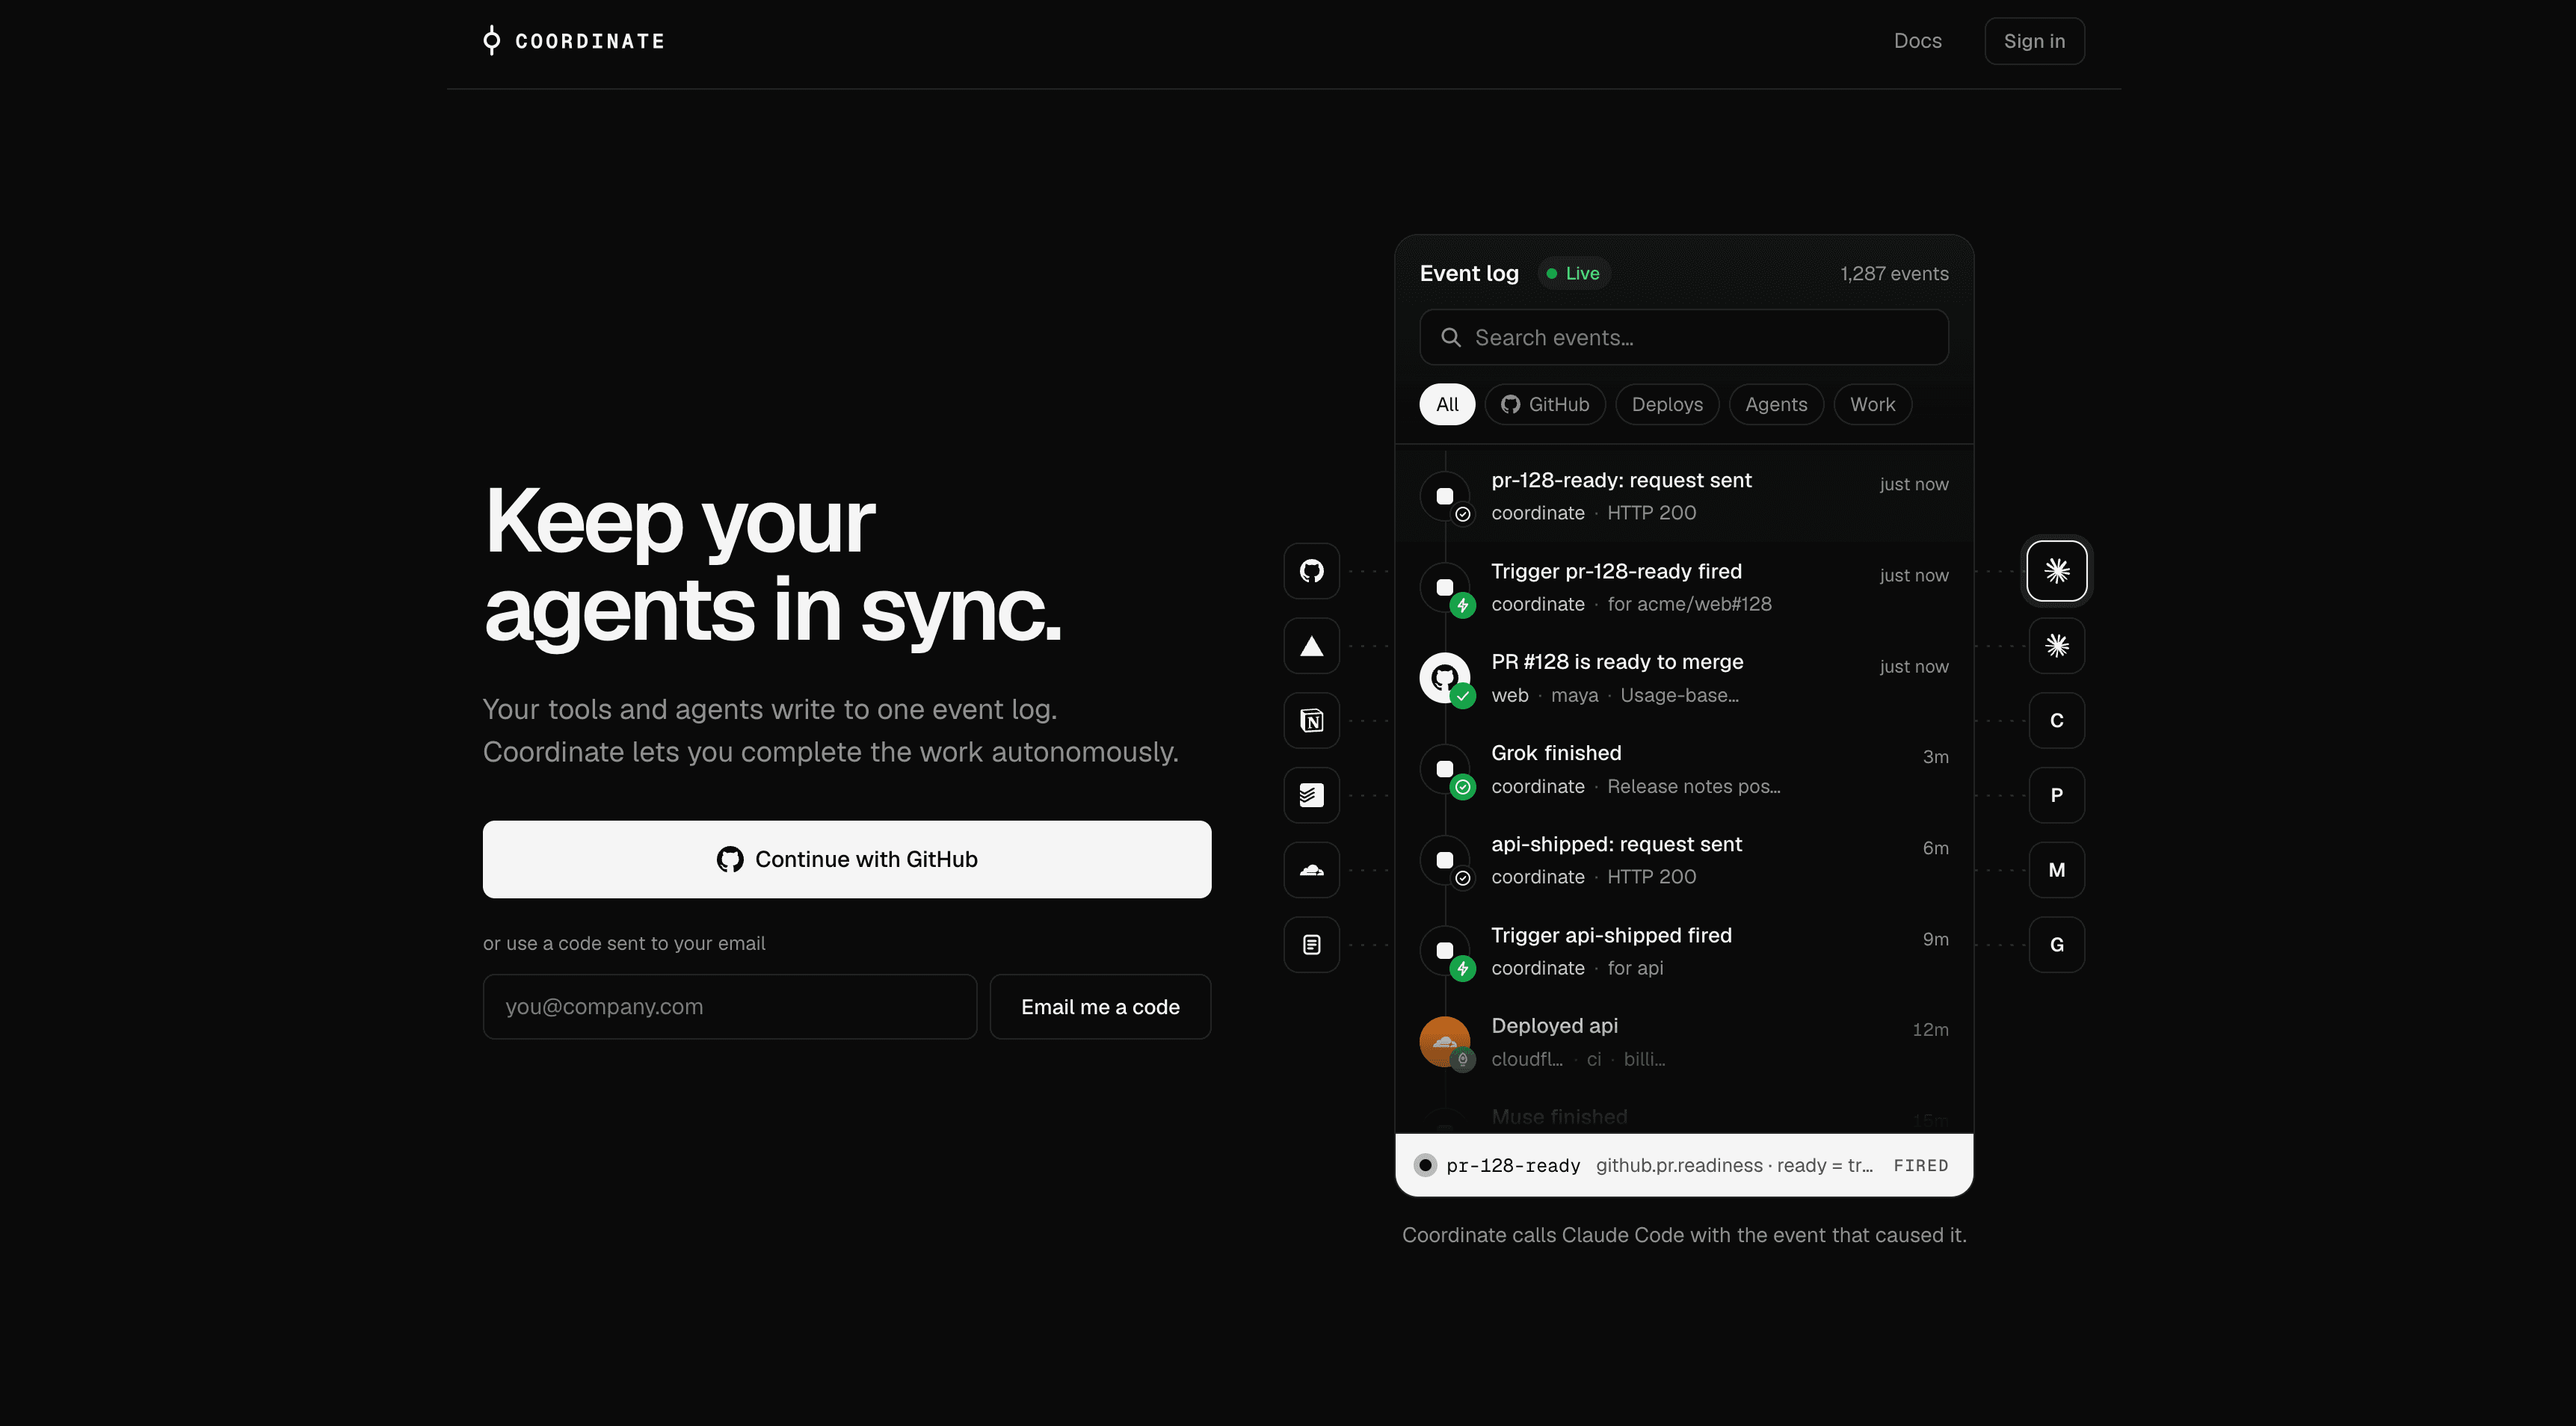
Task: Click lightning badge on Trigger api-shipped event
Action: 1463,969
